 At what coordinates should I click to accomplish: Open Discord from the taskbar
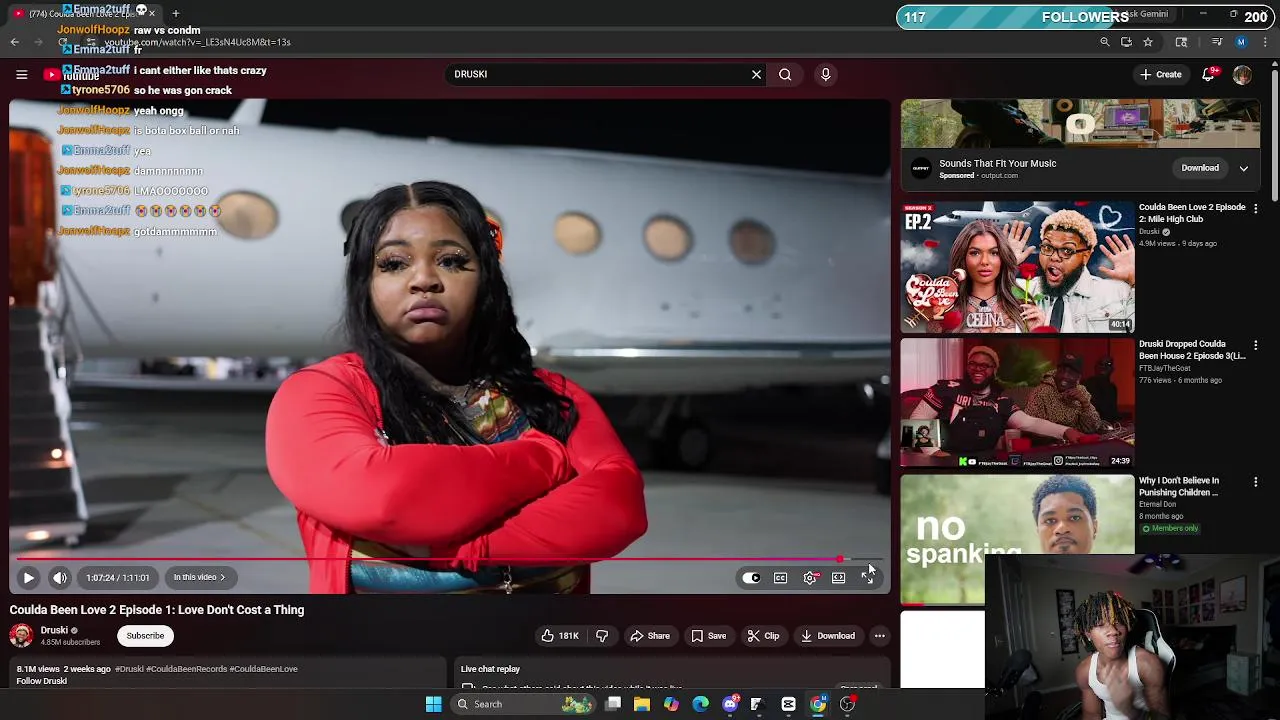(730, 704)
